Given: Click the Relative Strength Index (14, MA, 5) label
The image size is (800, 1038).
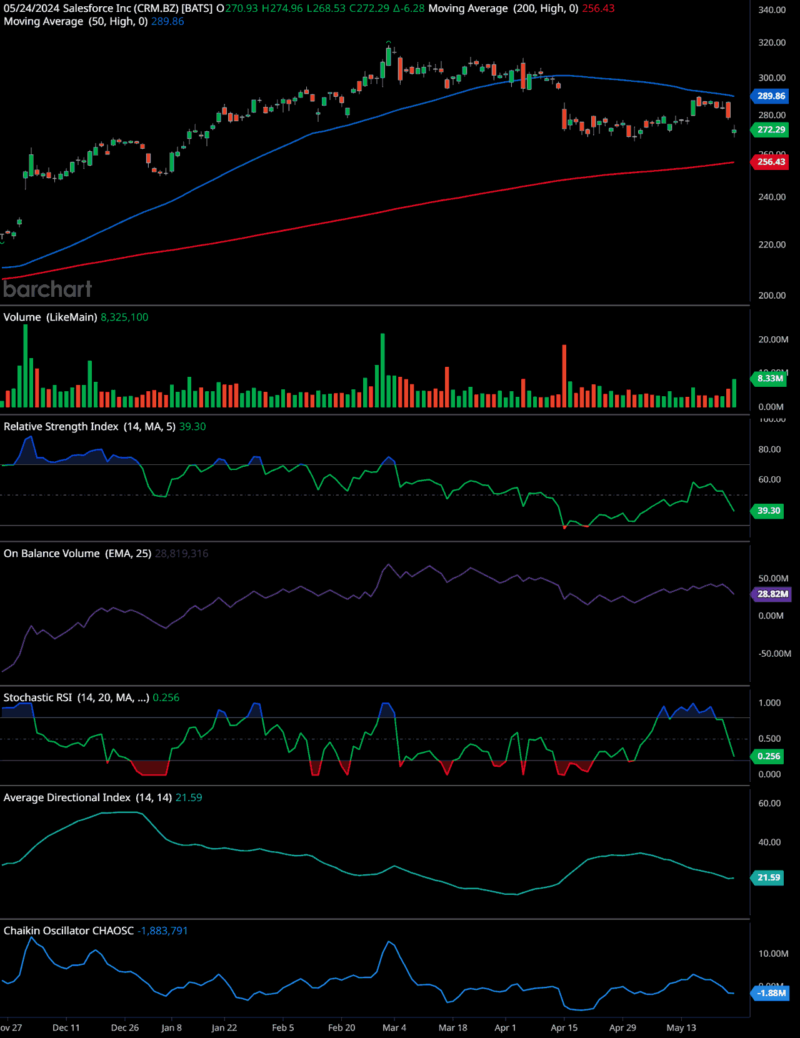Looking at the screenshot, I should 89,426.
